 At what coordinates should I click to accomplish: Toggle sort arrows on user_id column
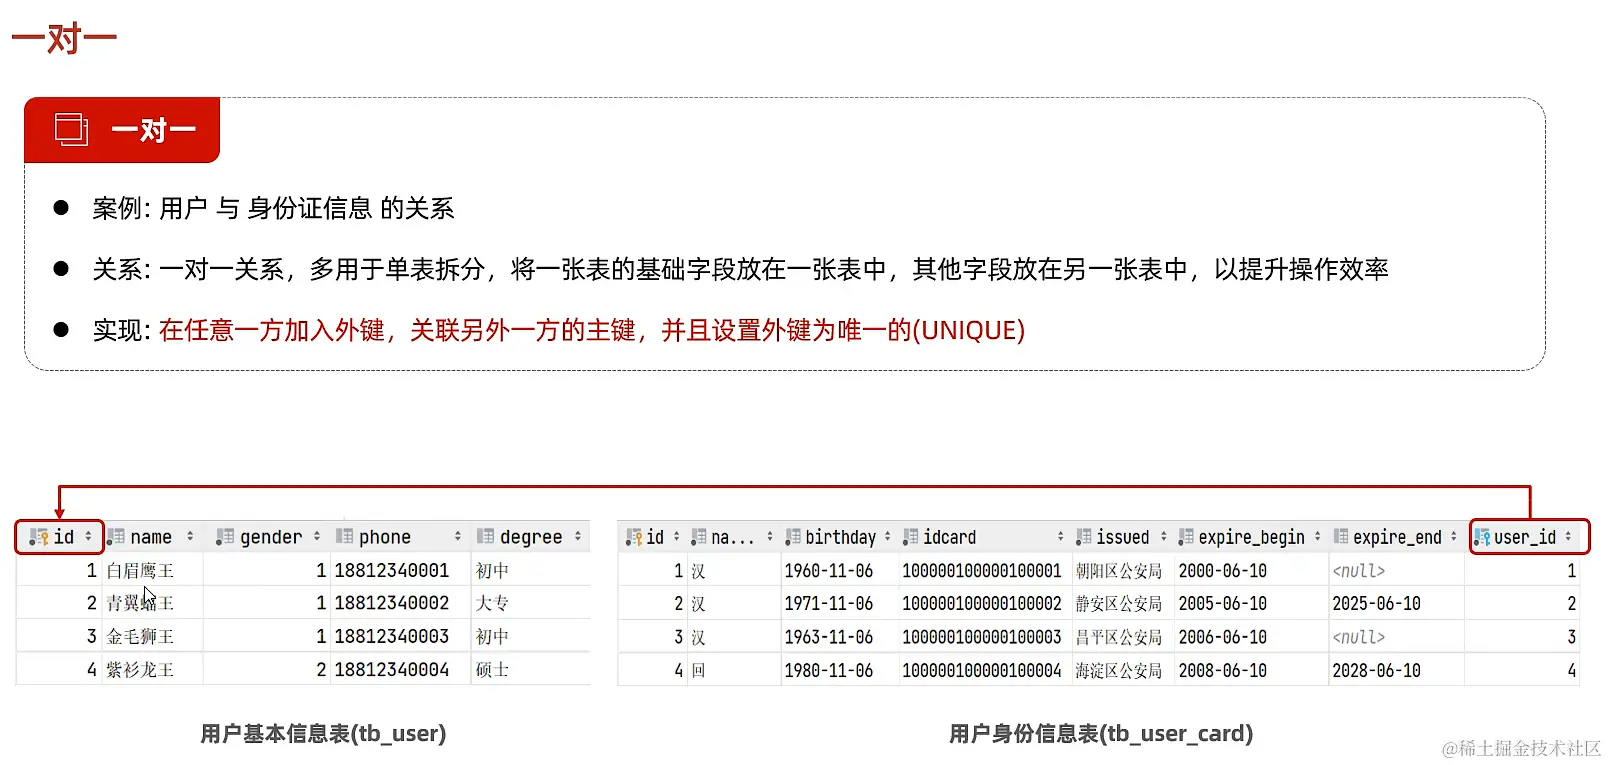pyautogui.click(x=1568, y=537)
